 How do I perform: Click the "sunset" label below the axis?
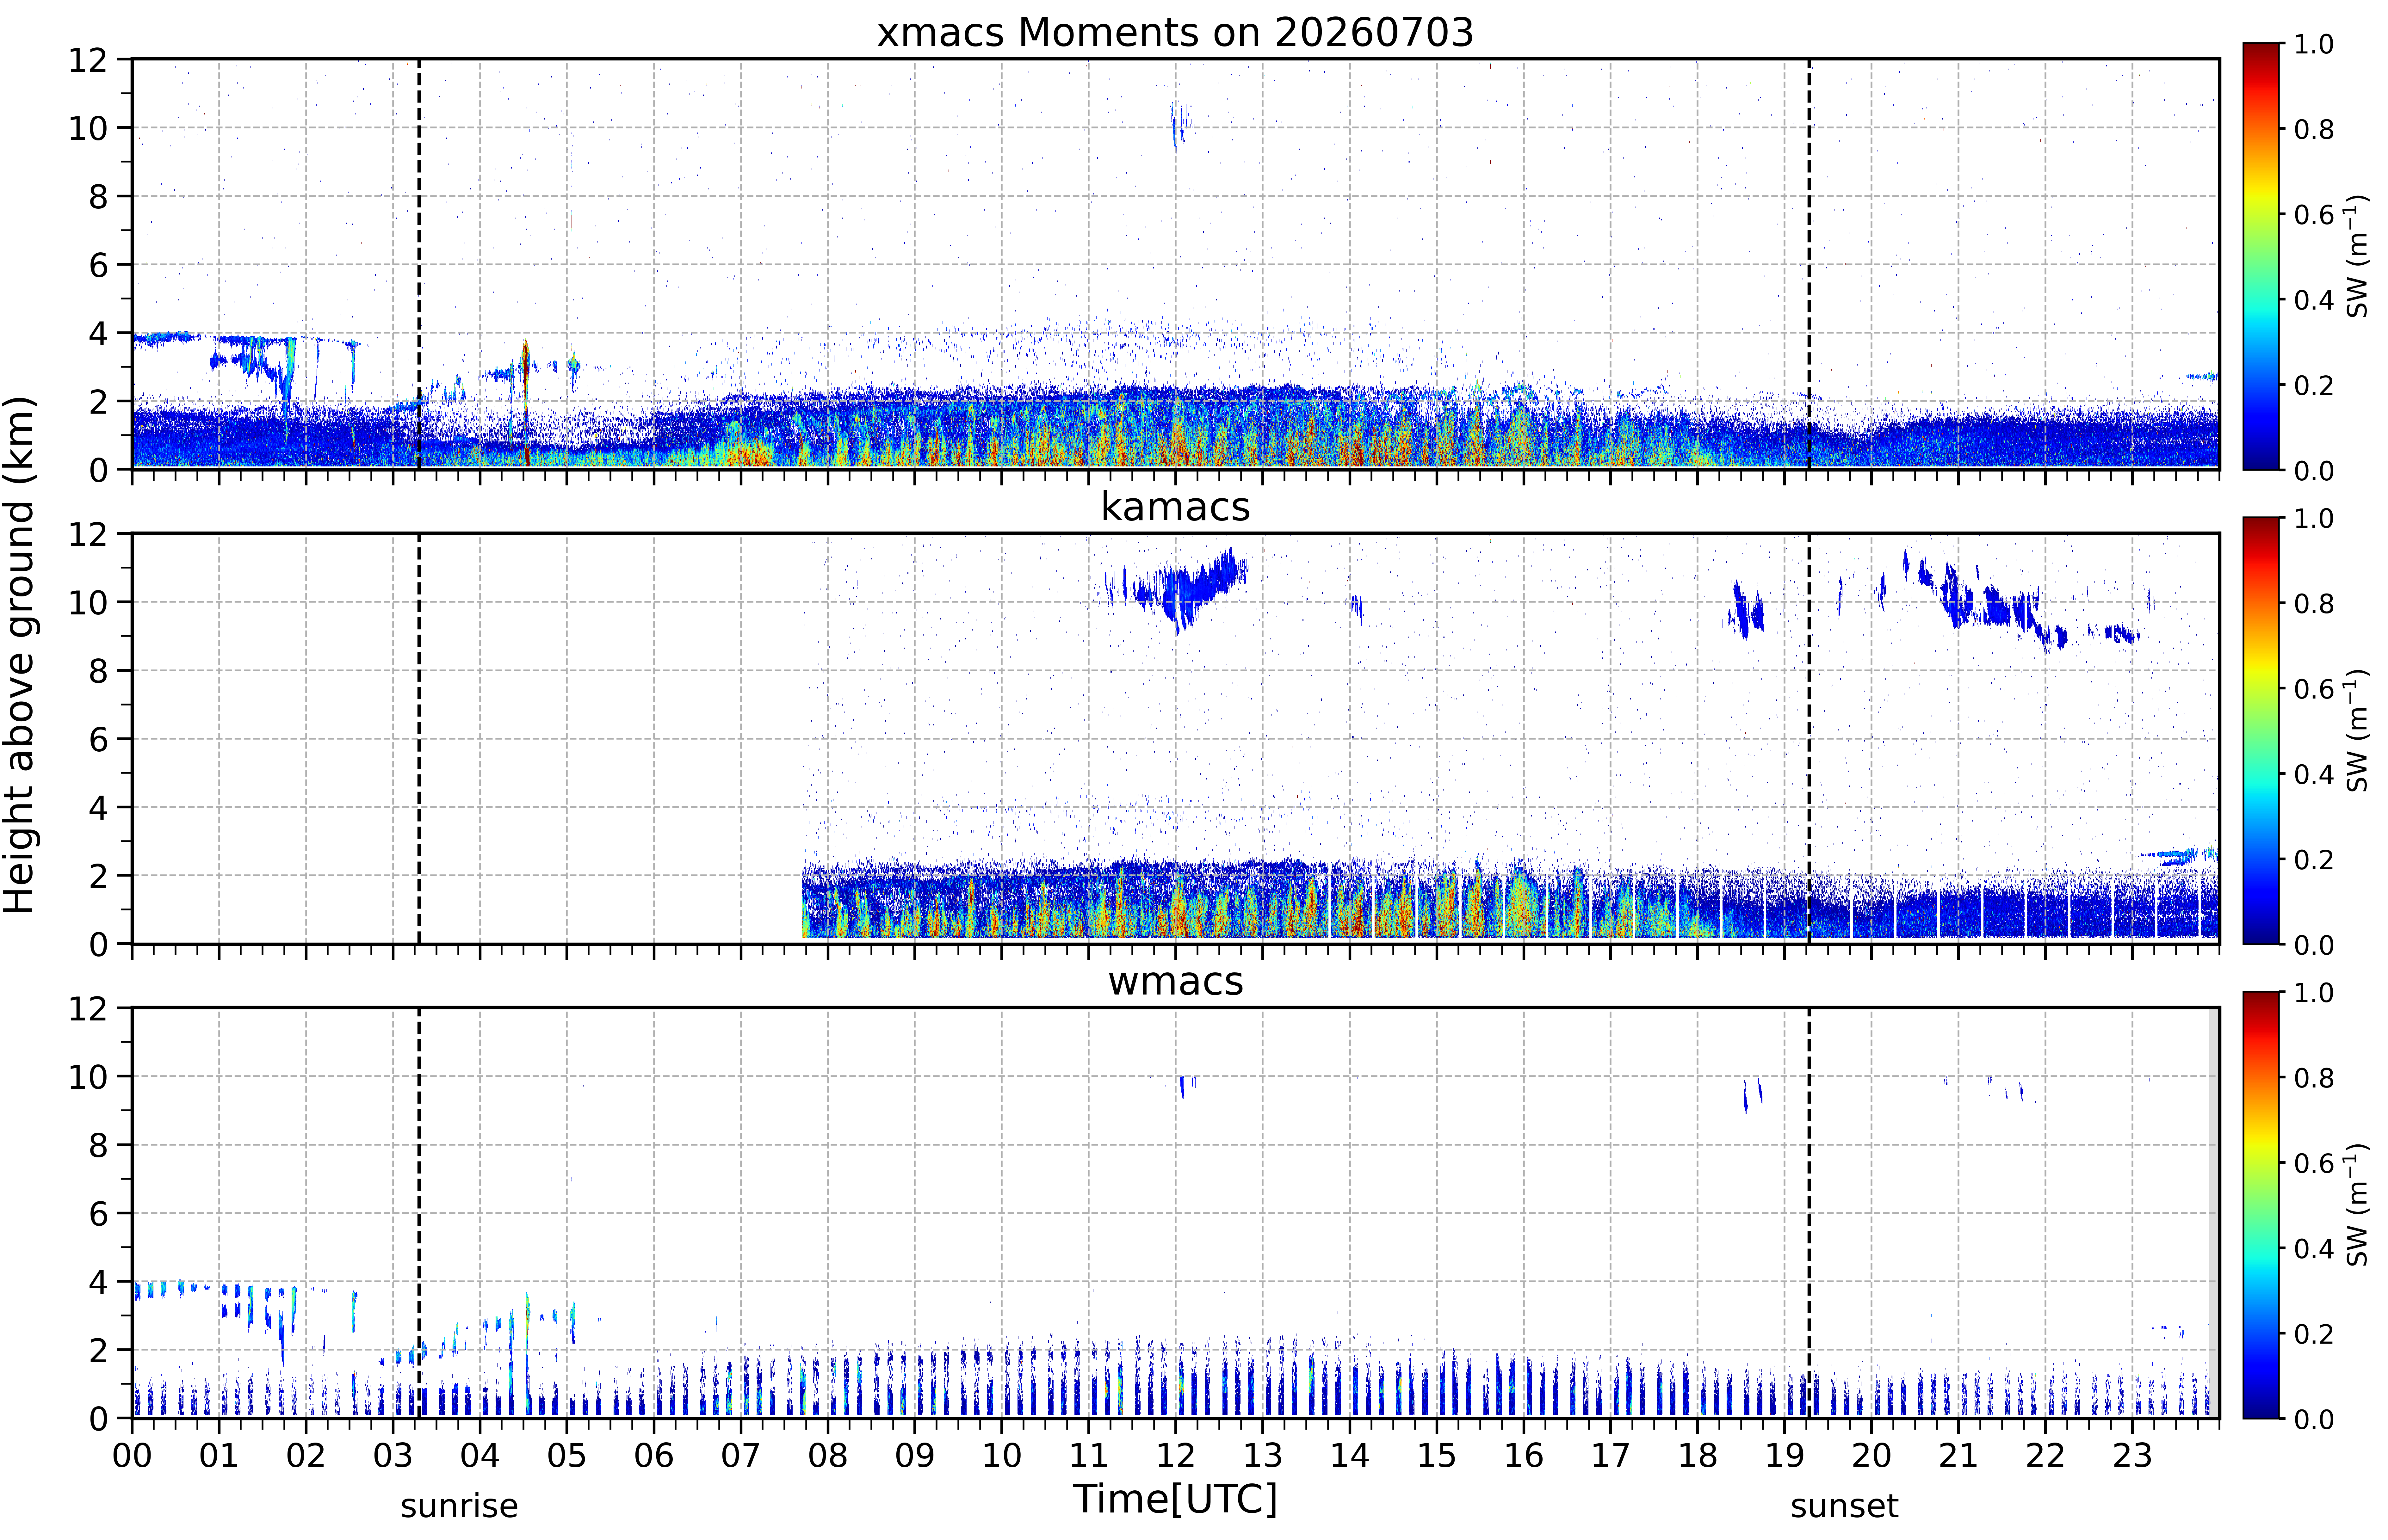(1844, 1506)
